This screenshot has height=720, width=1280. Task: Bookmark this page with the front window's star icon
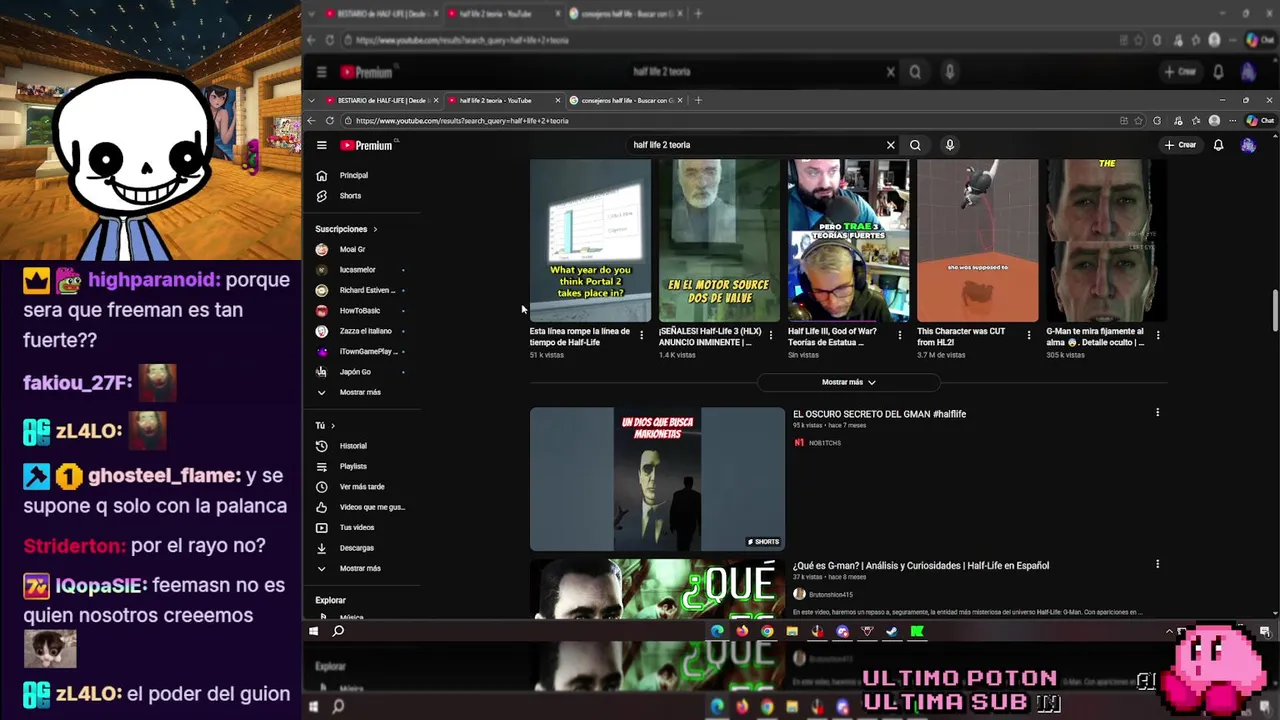[1138, 121]
